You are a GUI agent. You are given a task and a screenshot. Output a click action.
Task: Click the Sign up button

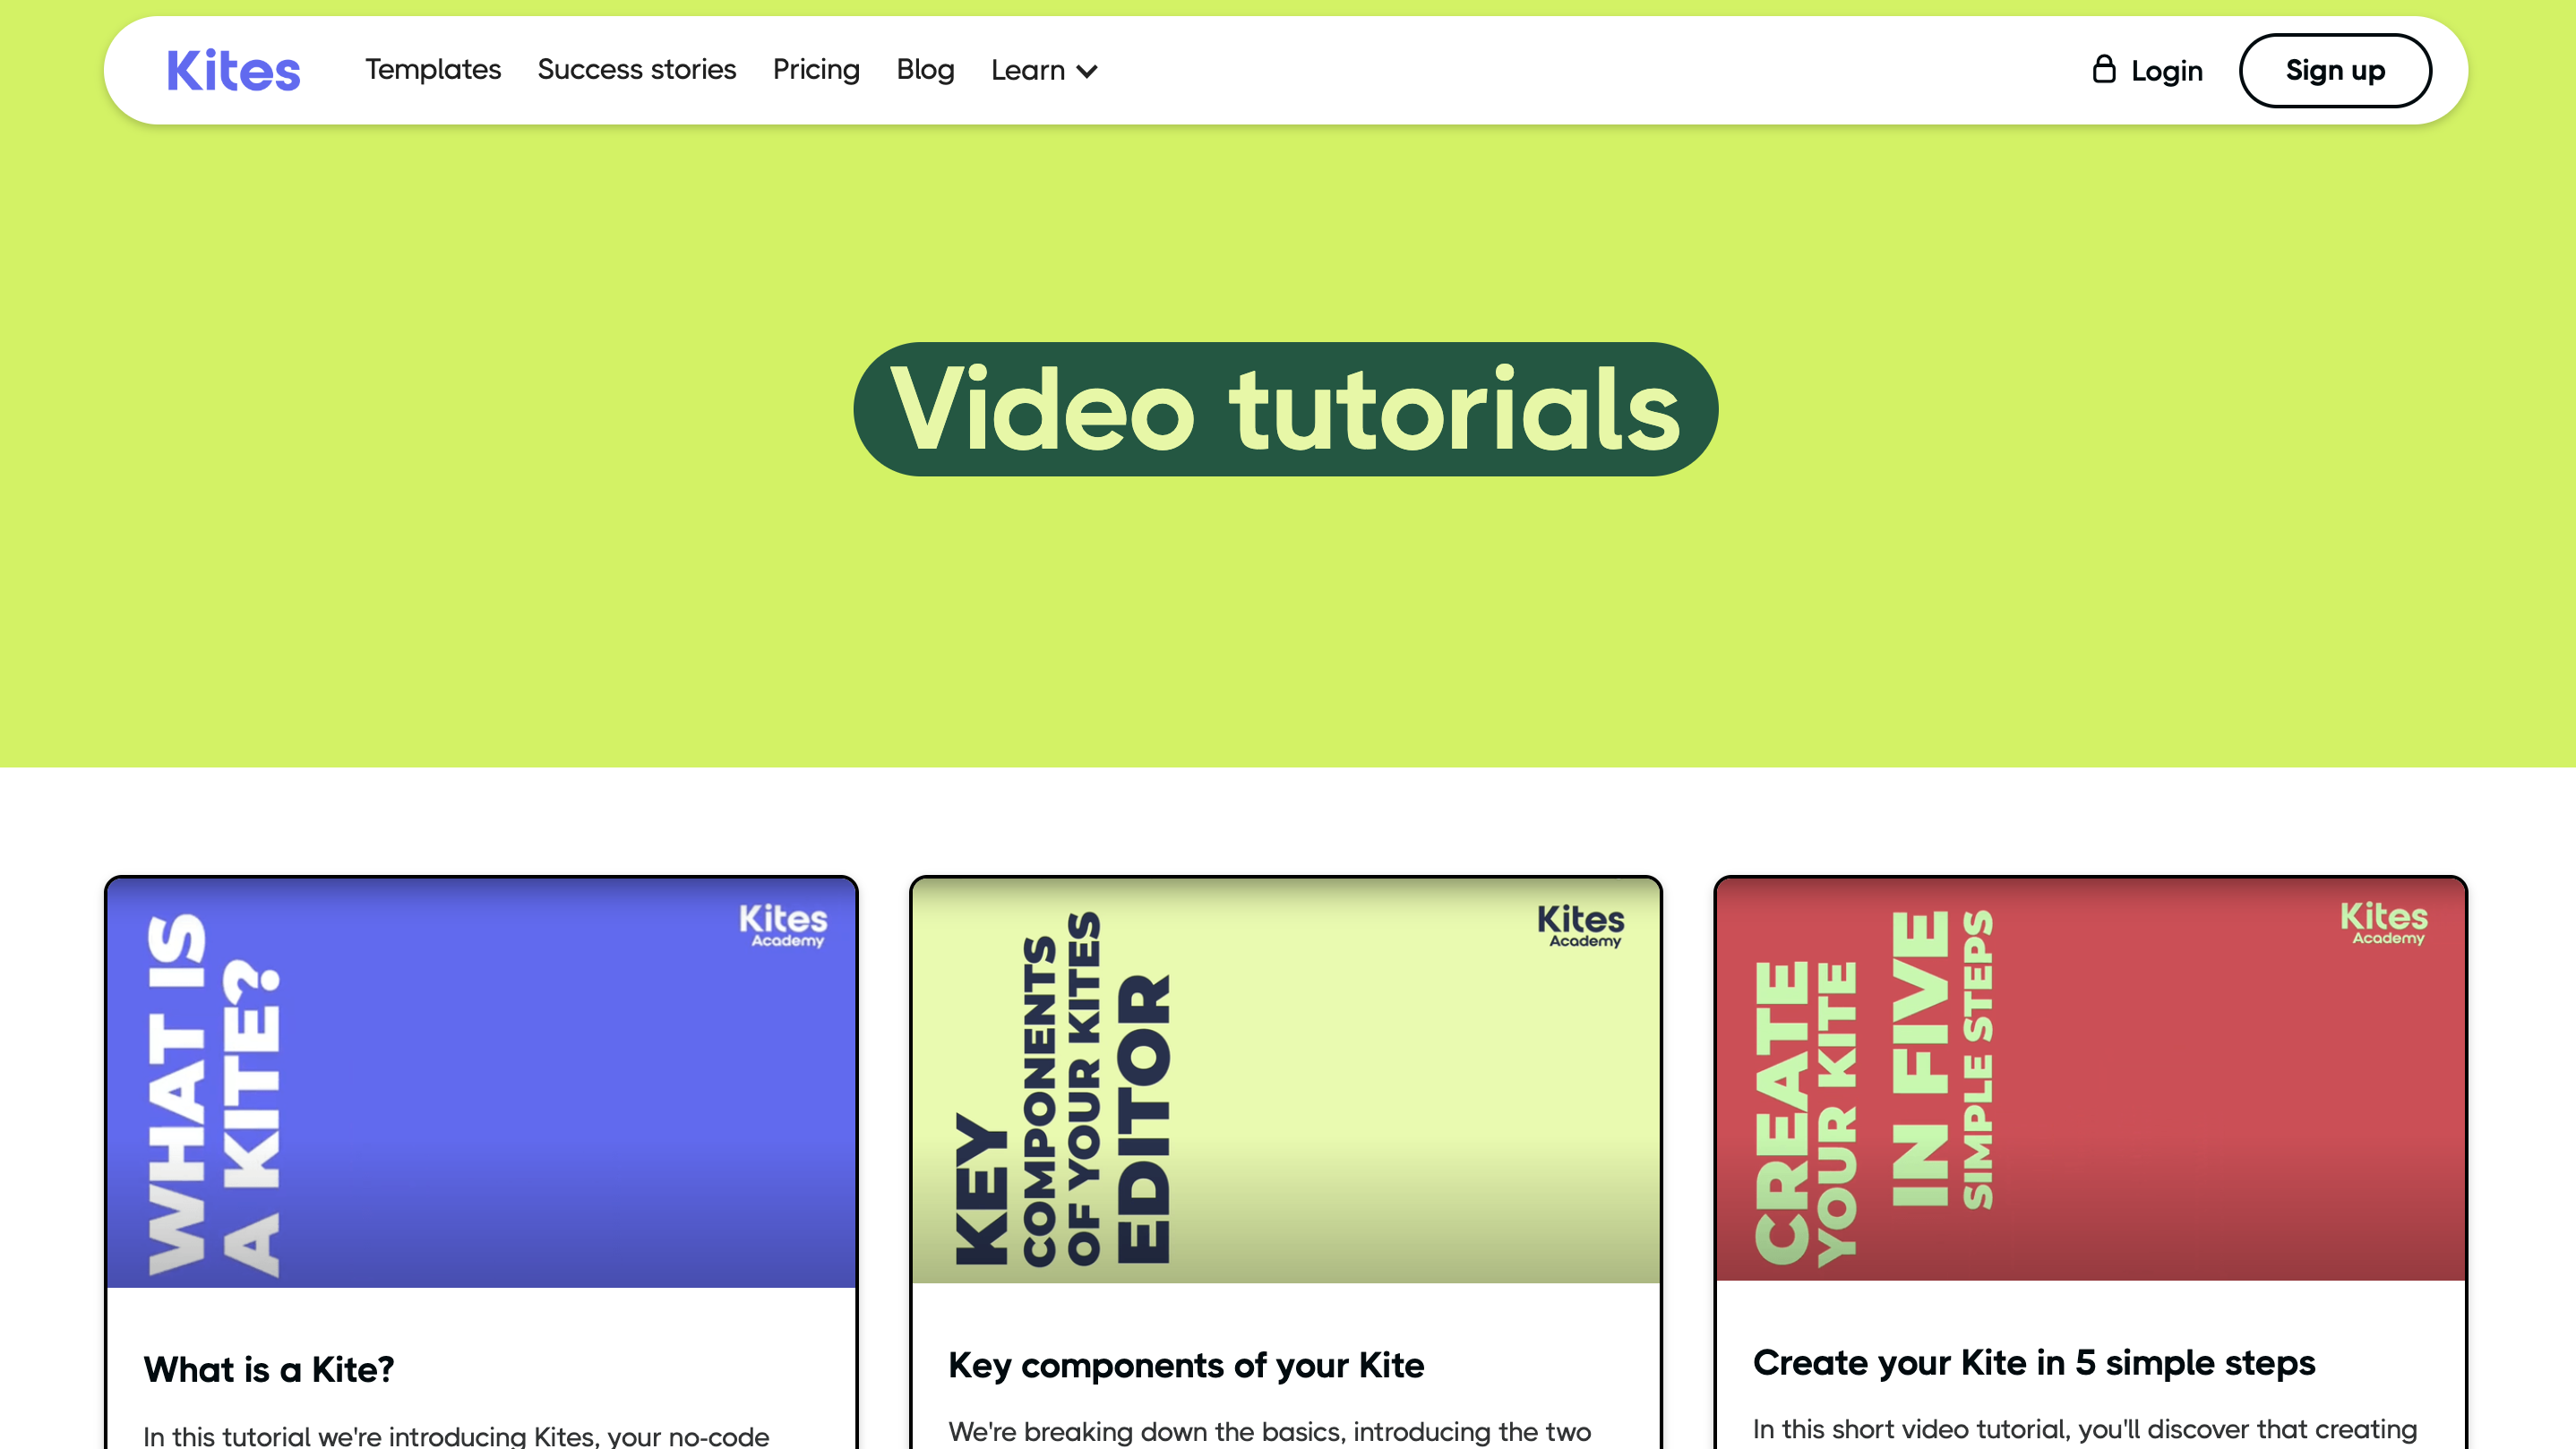[2335, 70]
